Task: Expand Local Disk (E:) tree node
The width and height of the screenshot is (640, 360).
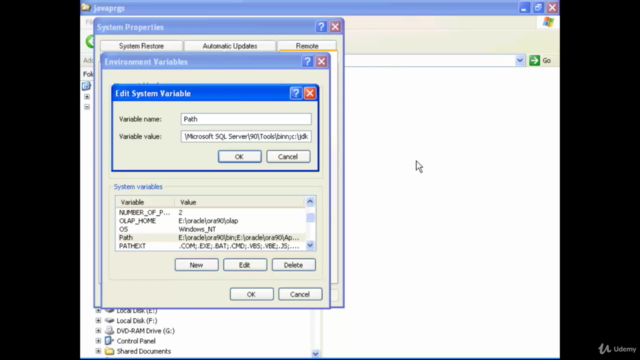Action: [98, 311]
